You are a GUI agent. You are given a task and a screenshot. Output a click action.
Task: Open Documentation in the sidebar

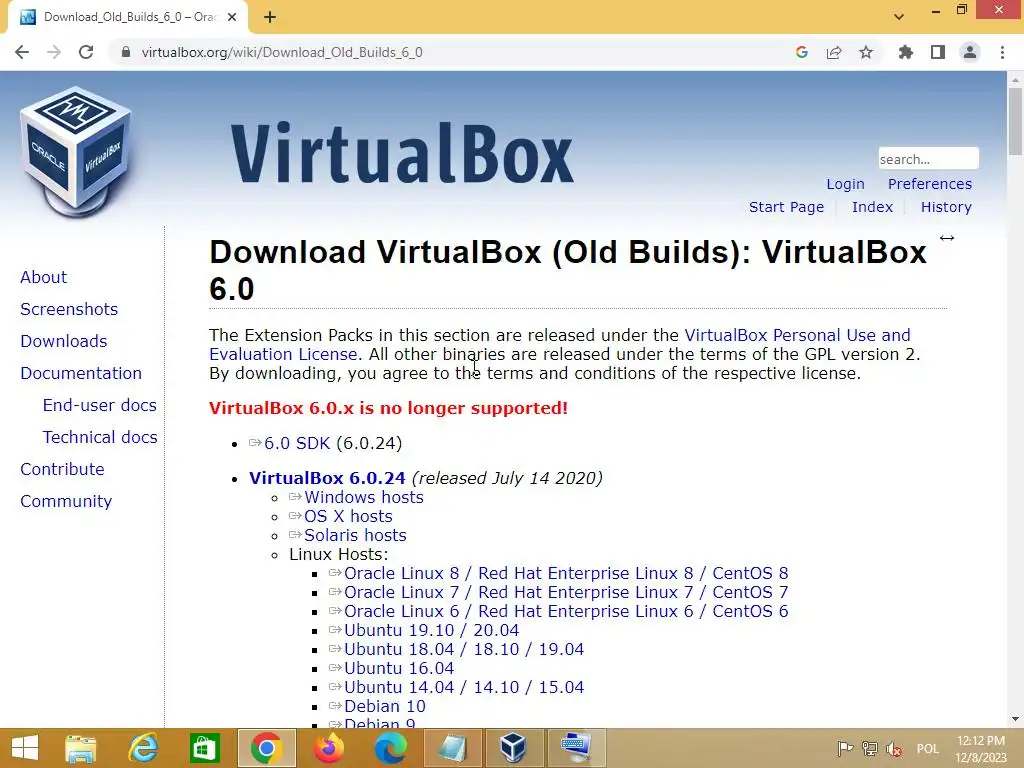tap(81, 373)
